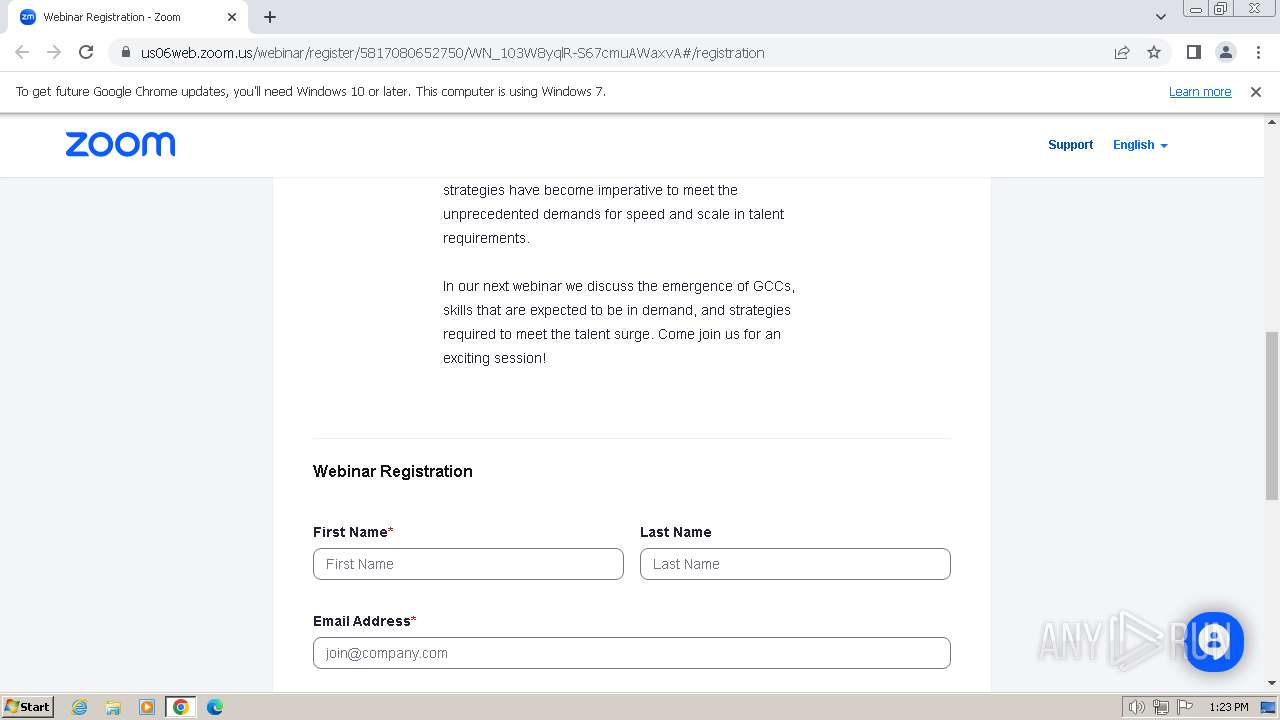
Task: Share this page using the share icon
Action: click(1122, 52)
